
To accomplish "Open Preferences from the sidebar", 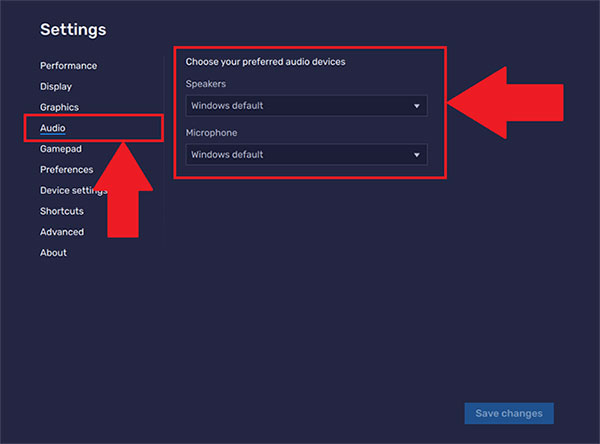I will 66,170.
